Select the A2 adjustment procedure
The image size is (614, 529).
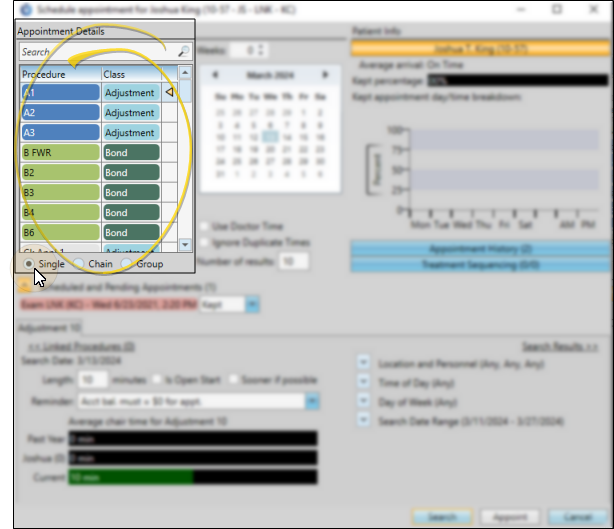[x=59, y=112]
